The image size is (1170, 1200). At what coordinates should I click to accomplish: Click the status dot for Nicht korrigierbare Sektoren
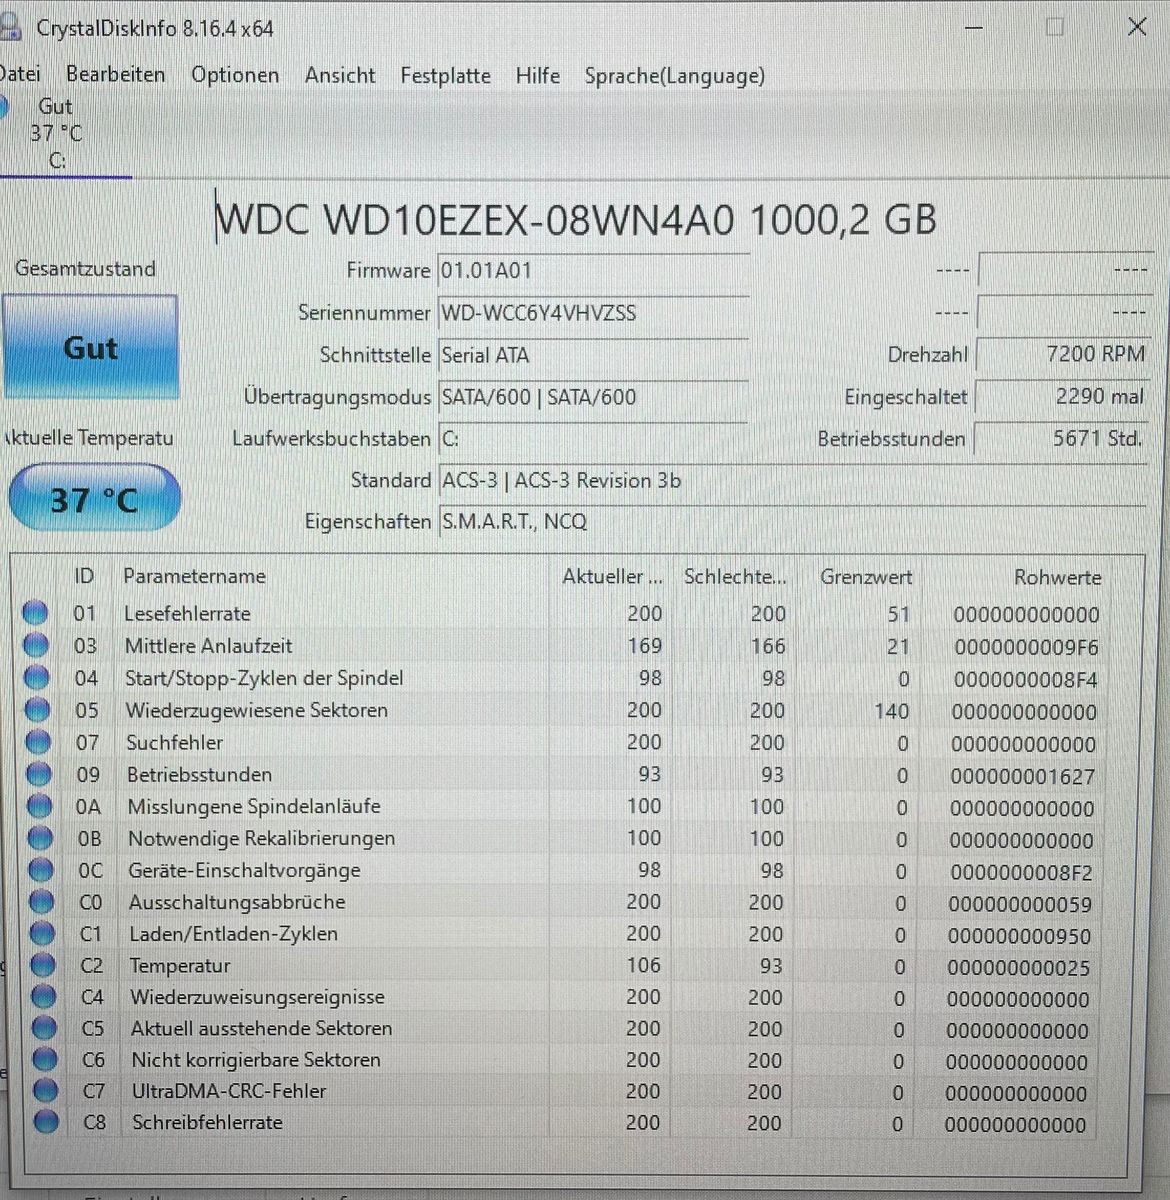(x=45, y=1059)
